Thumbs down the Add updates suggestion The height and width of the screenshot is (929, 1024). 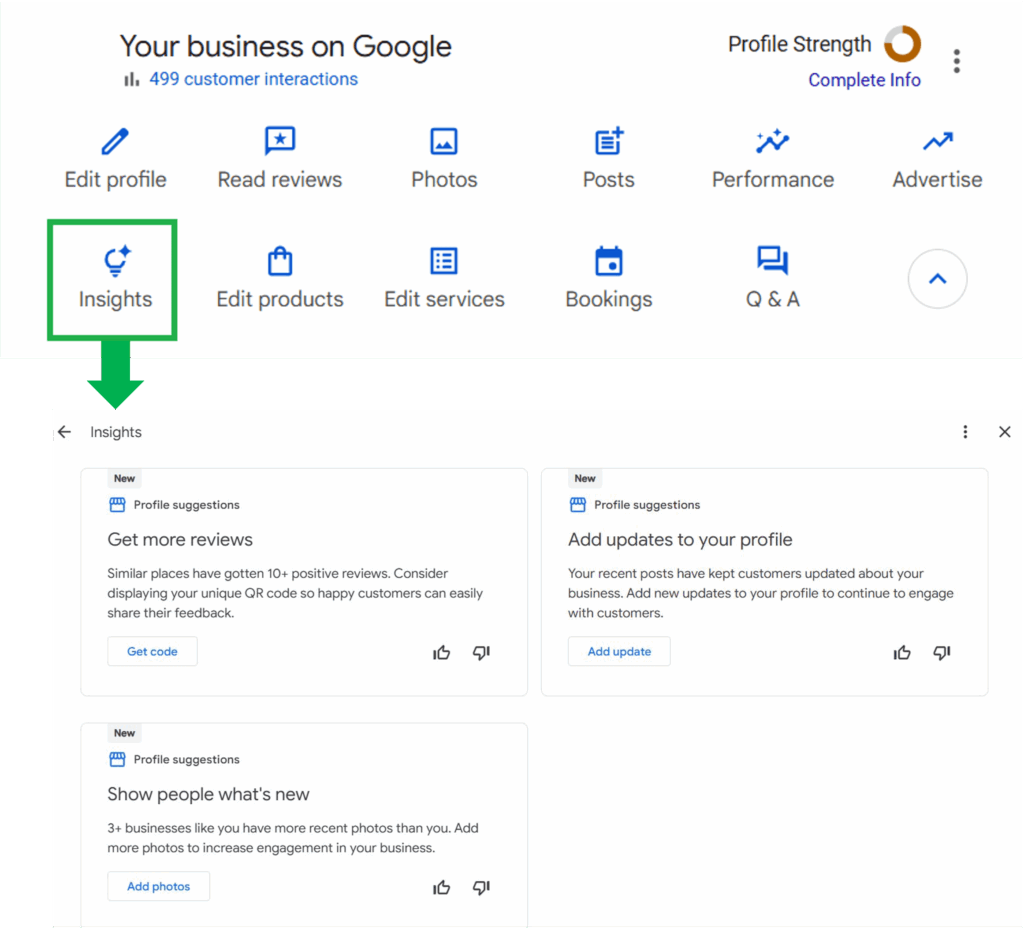tap(941, 652)
